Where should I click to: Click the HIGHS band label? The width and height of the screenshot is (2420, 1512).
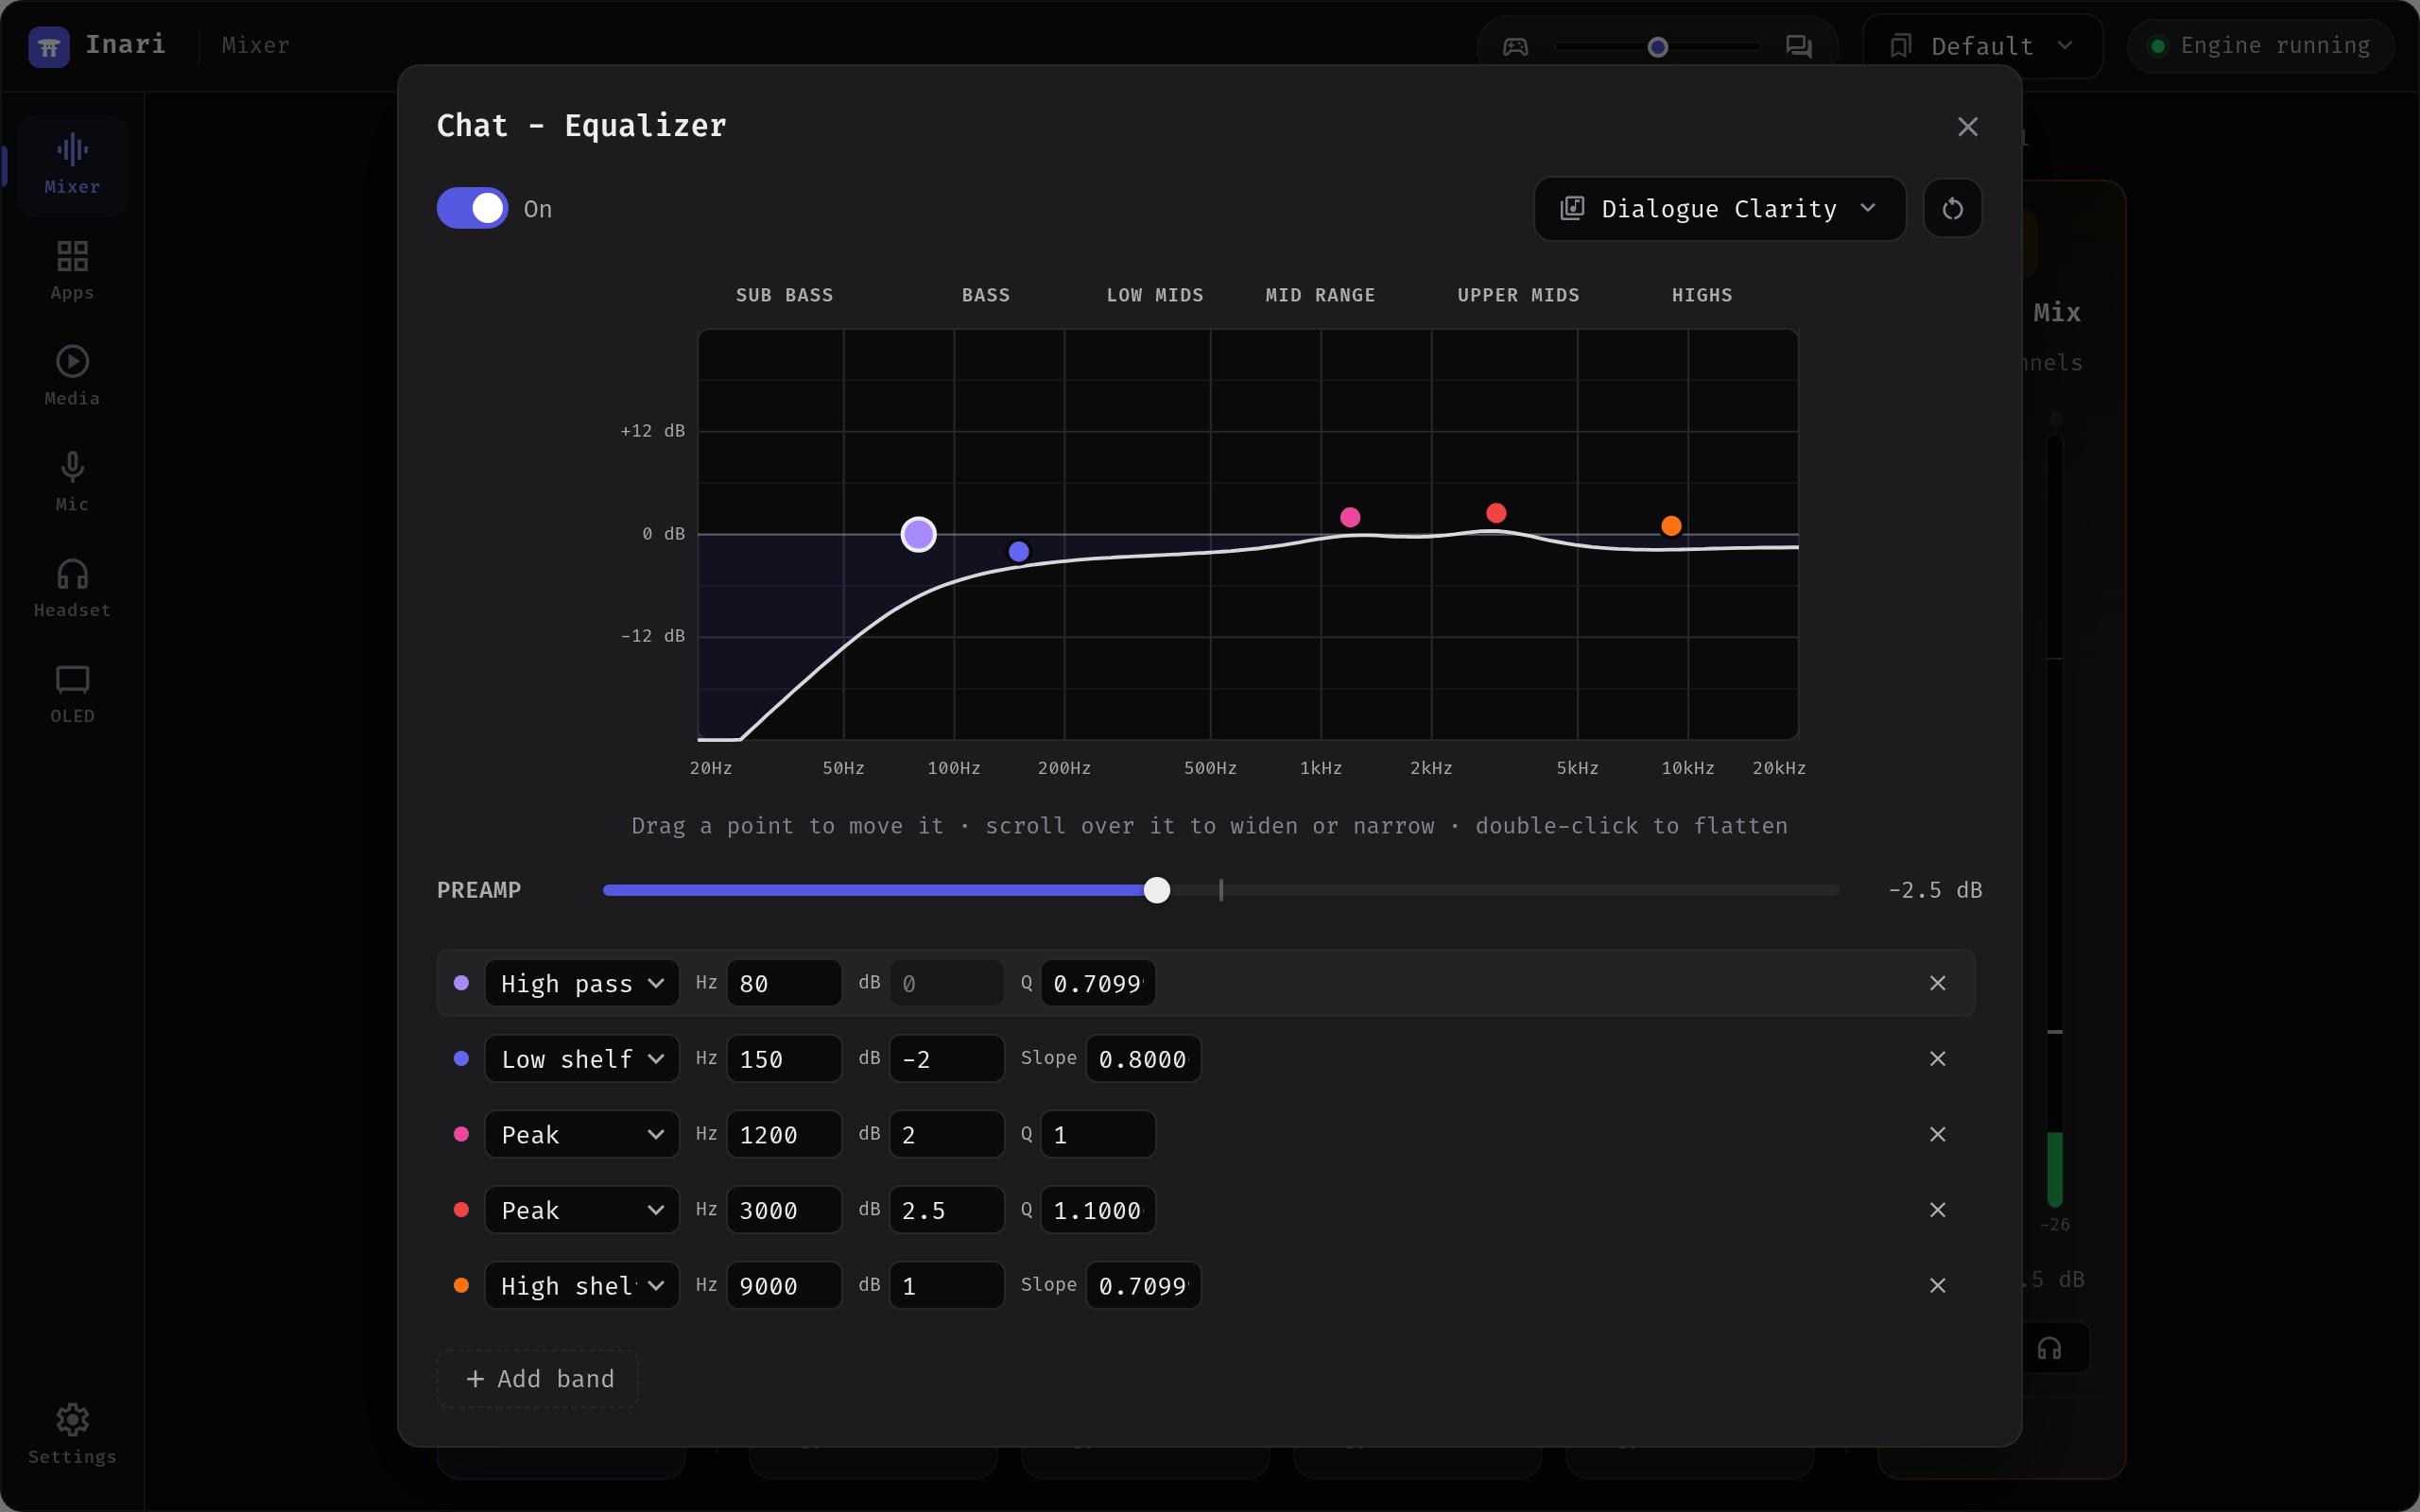tap(1702, 295)
